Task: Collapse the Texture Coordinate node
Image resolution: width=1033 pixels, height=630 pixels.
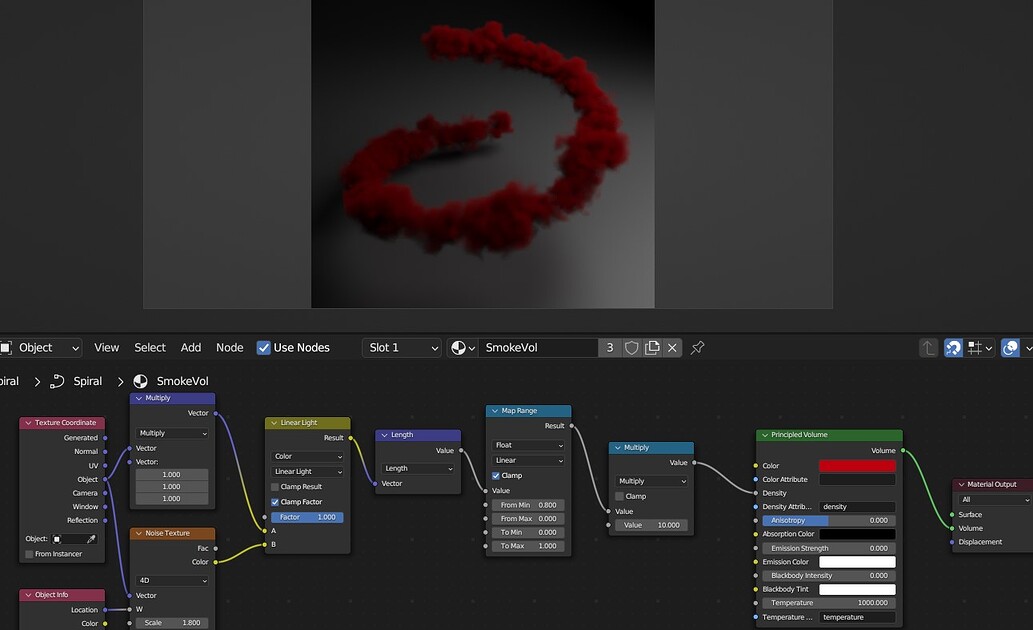Action: [28, 423]
